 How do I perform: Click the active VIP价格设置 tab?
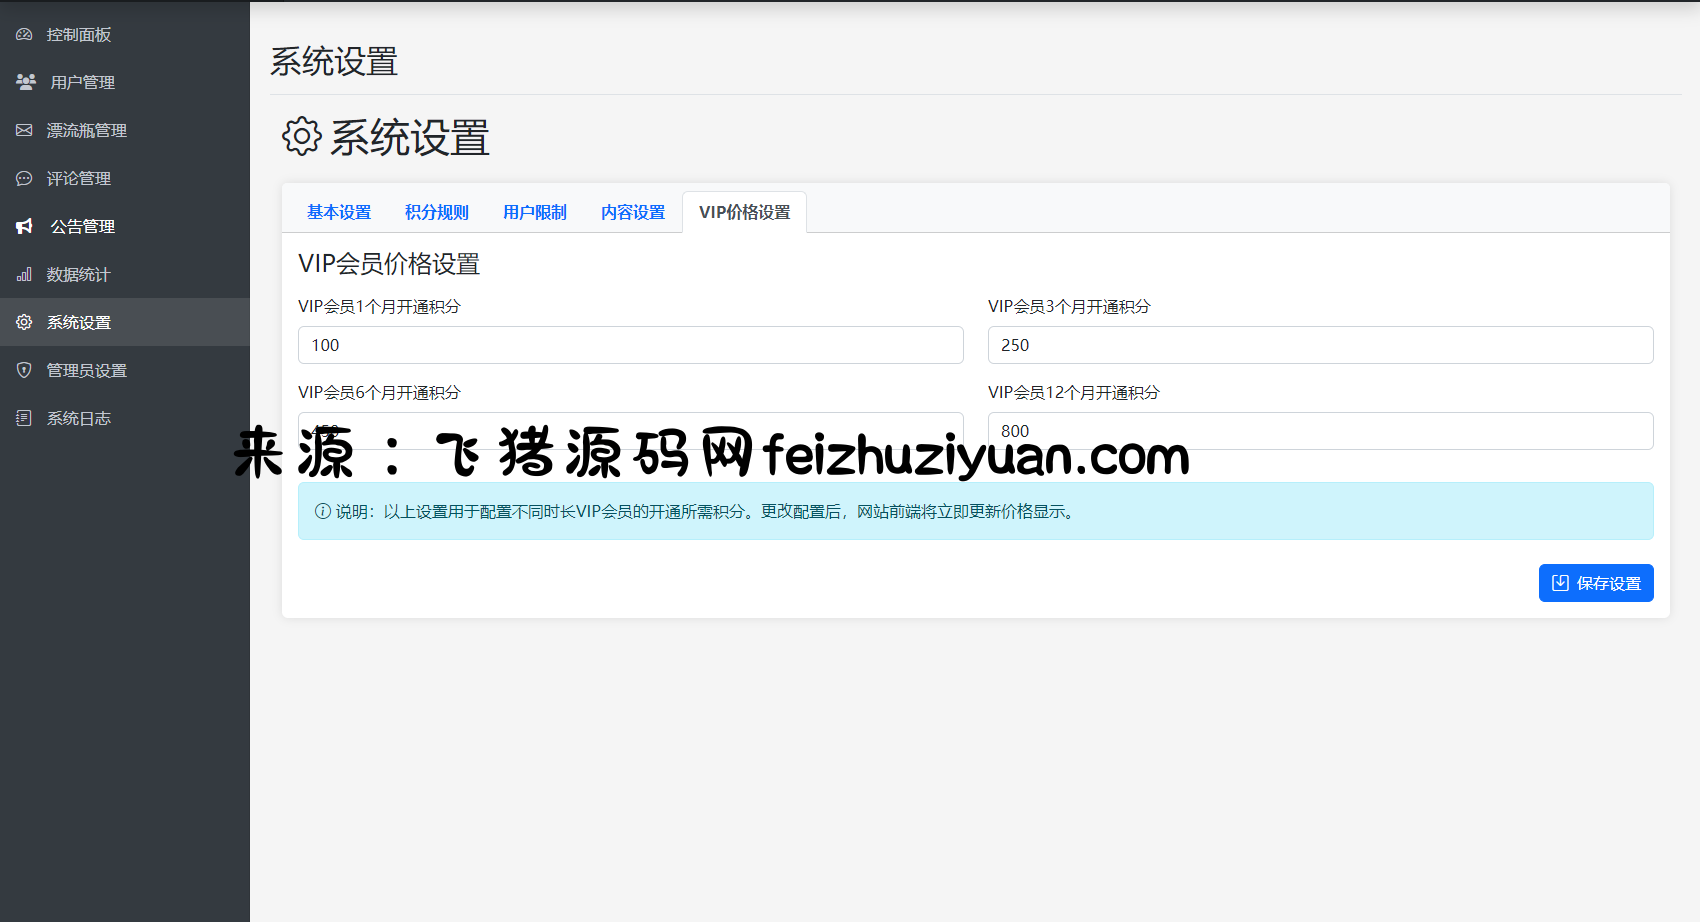coord(745,212)
